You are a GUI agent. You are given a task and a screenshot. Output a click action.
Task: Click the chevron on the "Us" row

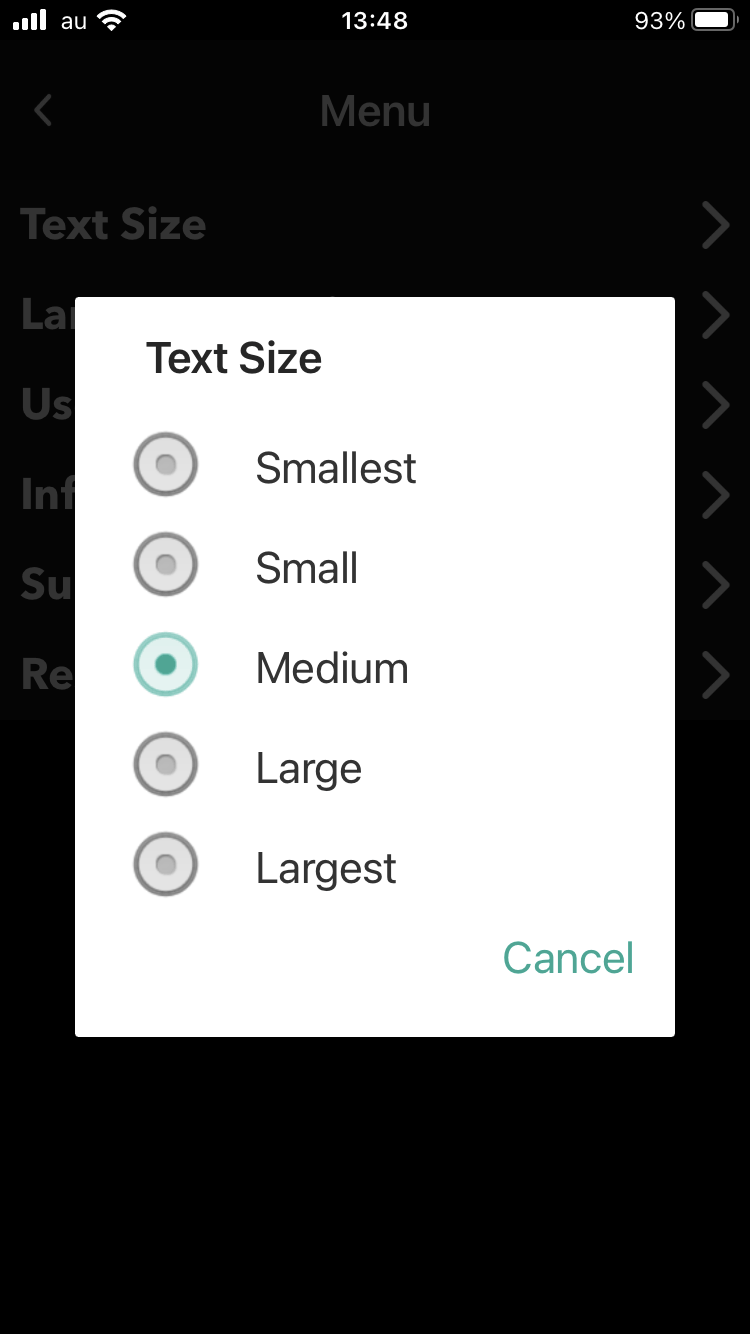point(715,405)
